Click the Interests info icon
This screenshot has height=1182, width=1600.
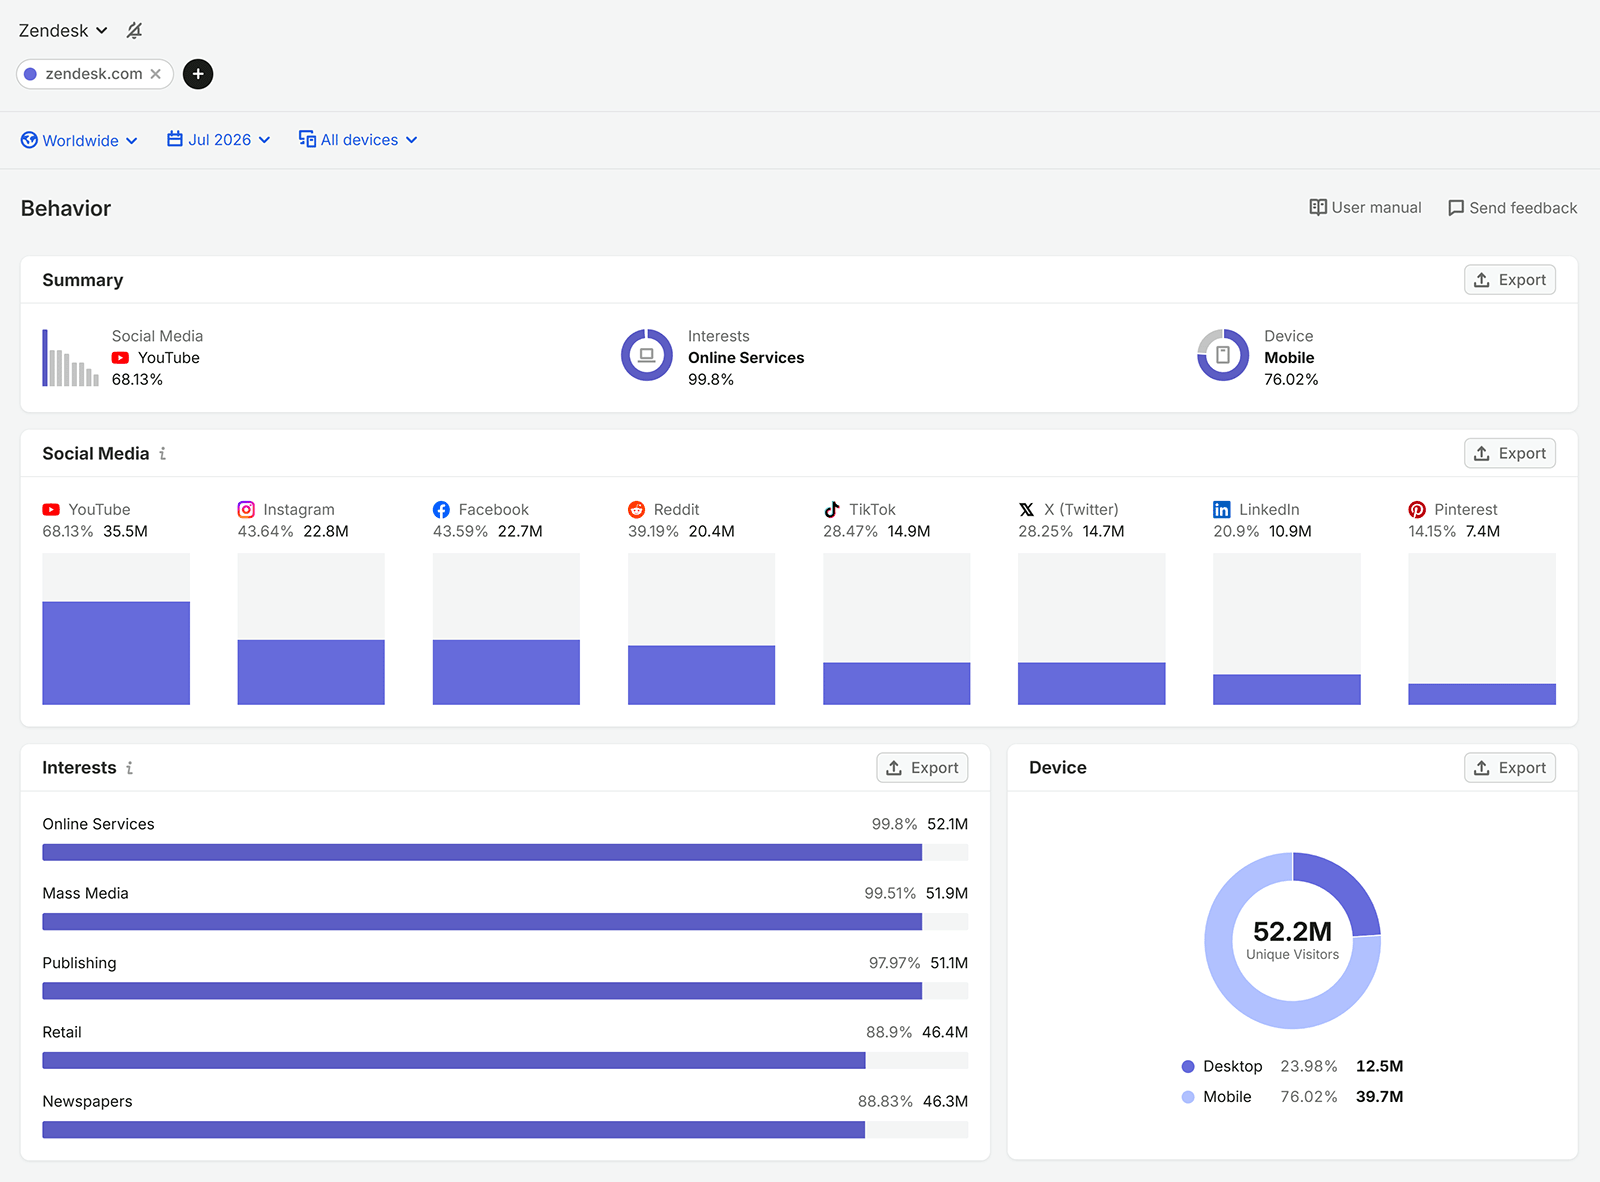(129, 768)
